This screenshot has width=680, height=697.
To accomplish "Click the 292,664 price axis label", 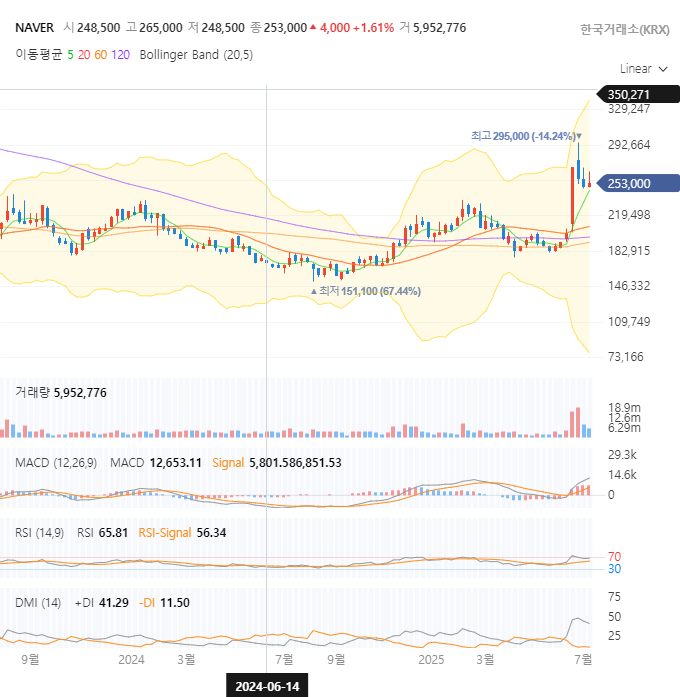I will tap(629, 144).
